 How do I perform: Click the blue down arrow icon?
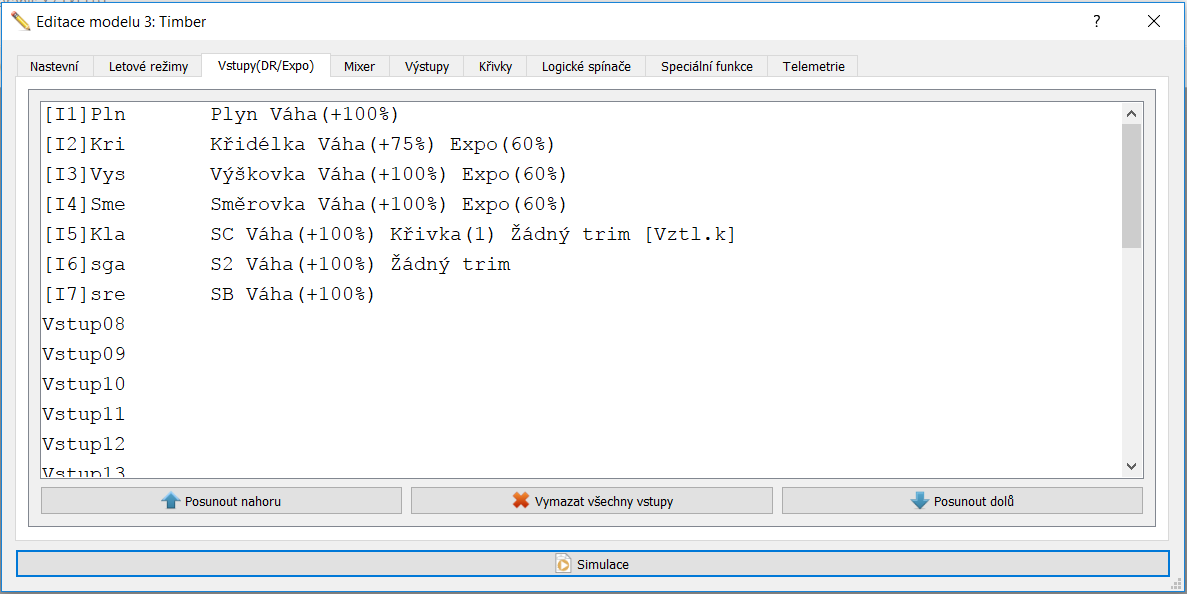919,501
